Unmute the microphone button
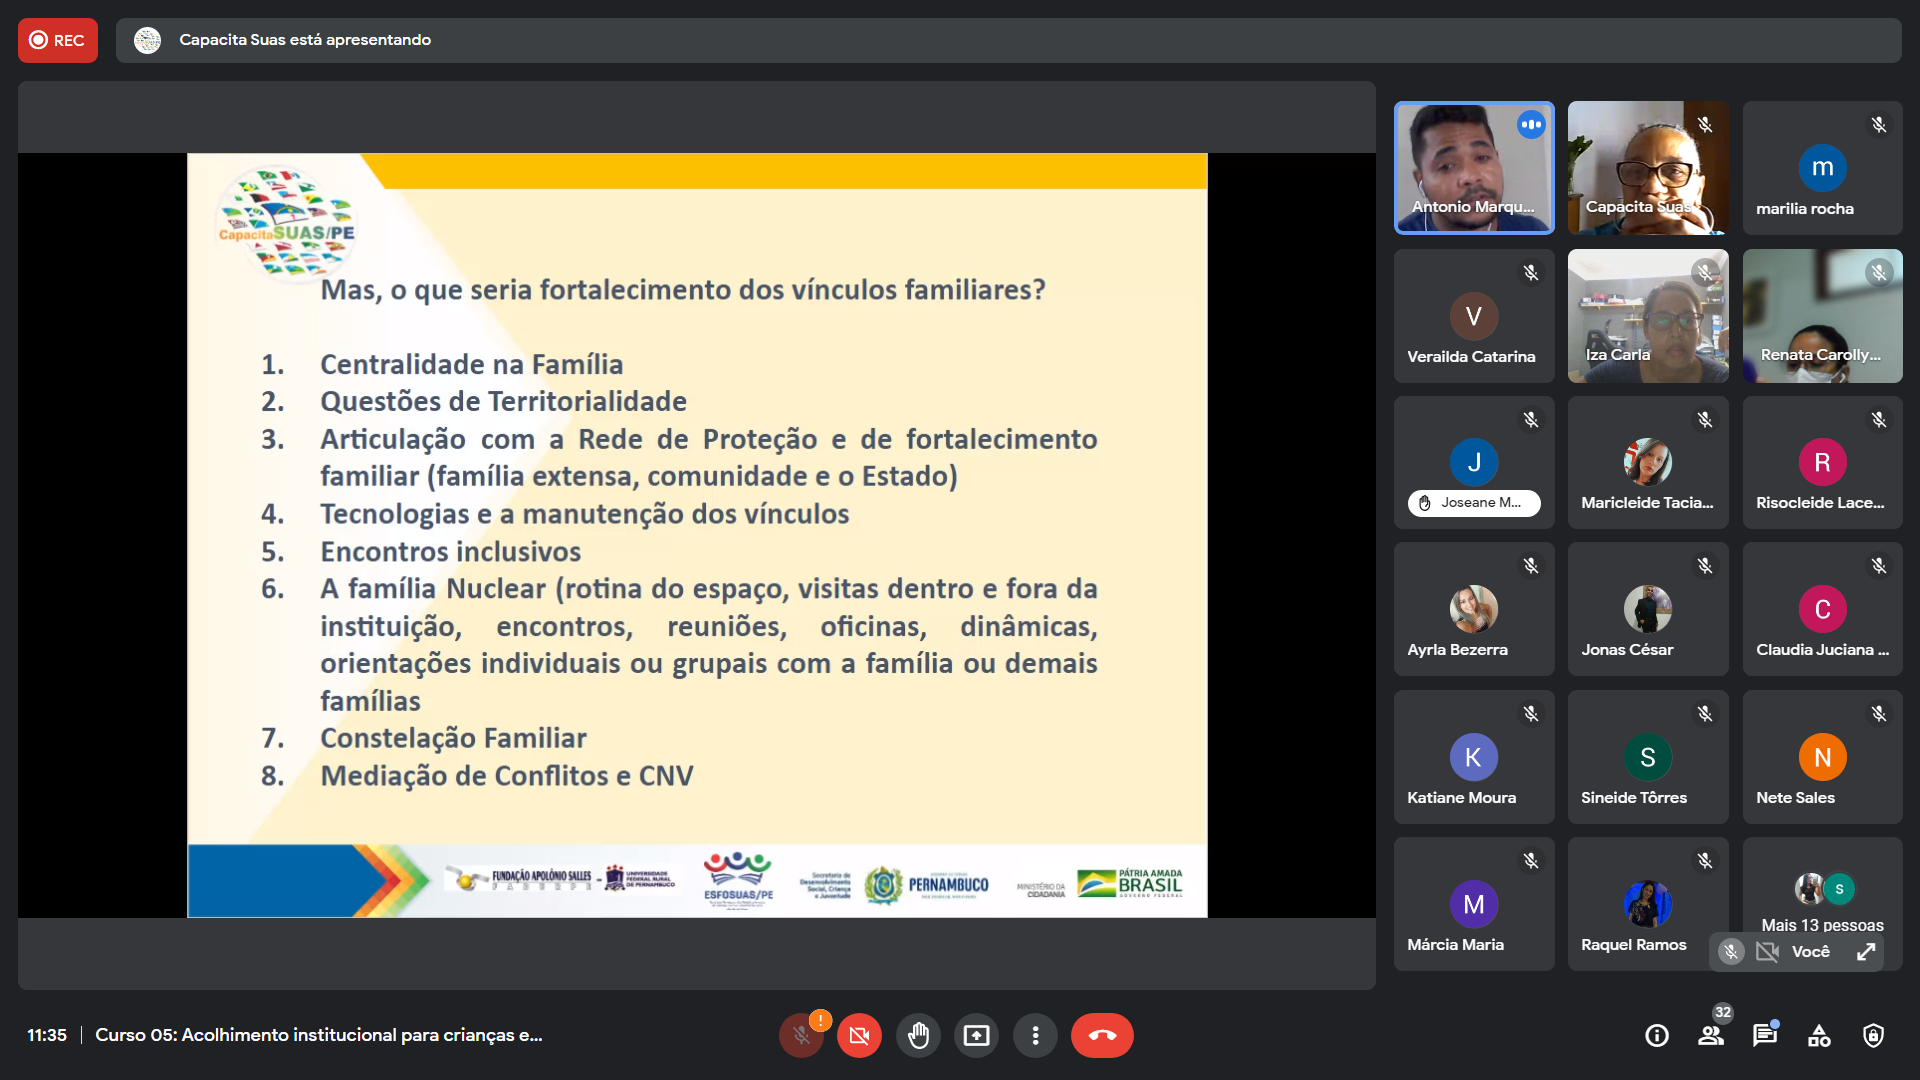The width and height of the screenshot is (1920, 1080). click(x=801, y=1035)
